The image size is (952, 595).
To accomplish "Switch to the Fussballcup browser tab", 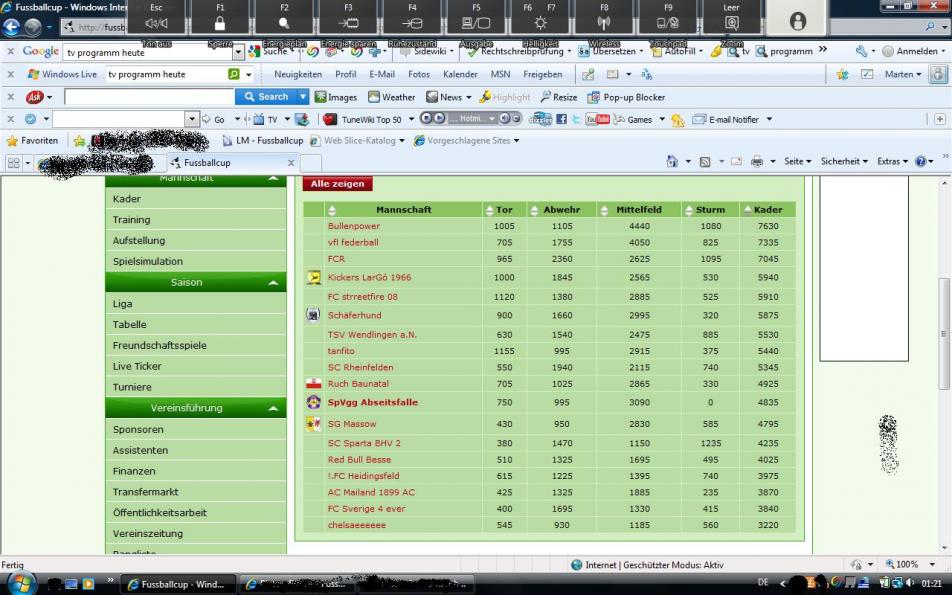I will coord(232,163).
